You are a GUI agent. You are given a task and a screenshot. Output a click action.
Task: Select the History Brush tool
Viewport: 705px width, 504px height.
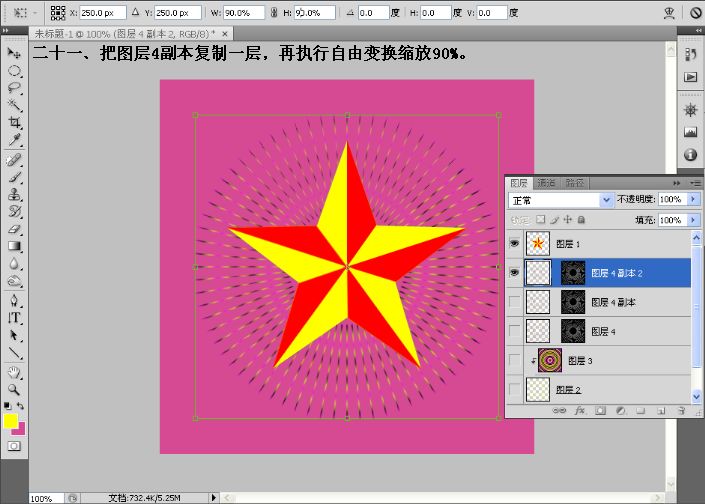14,211
